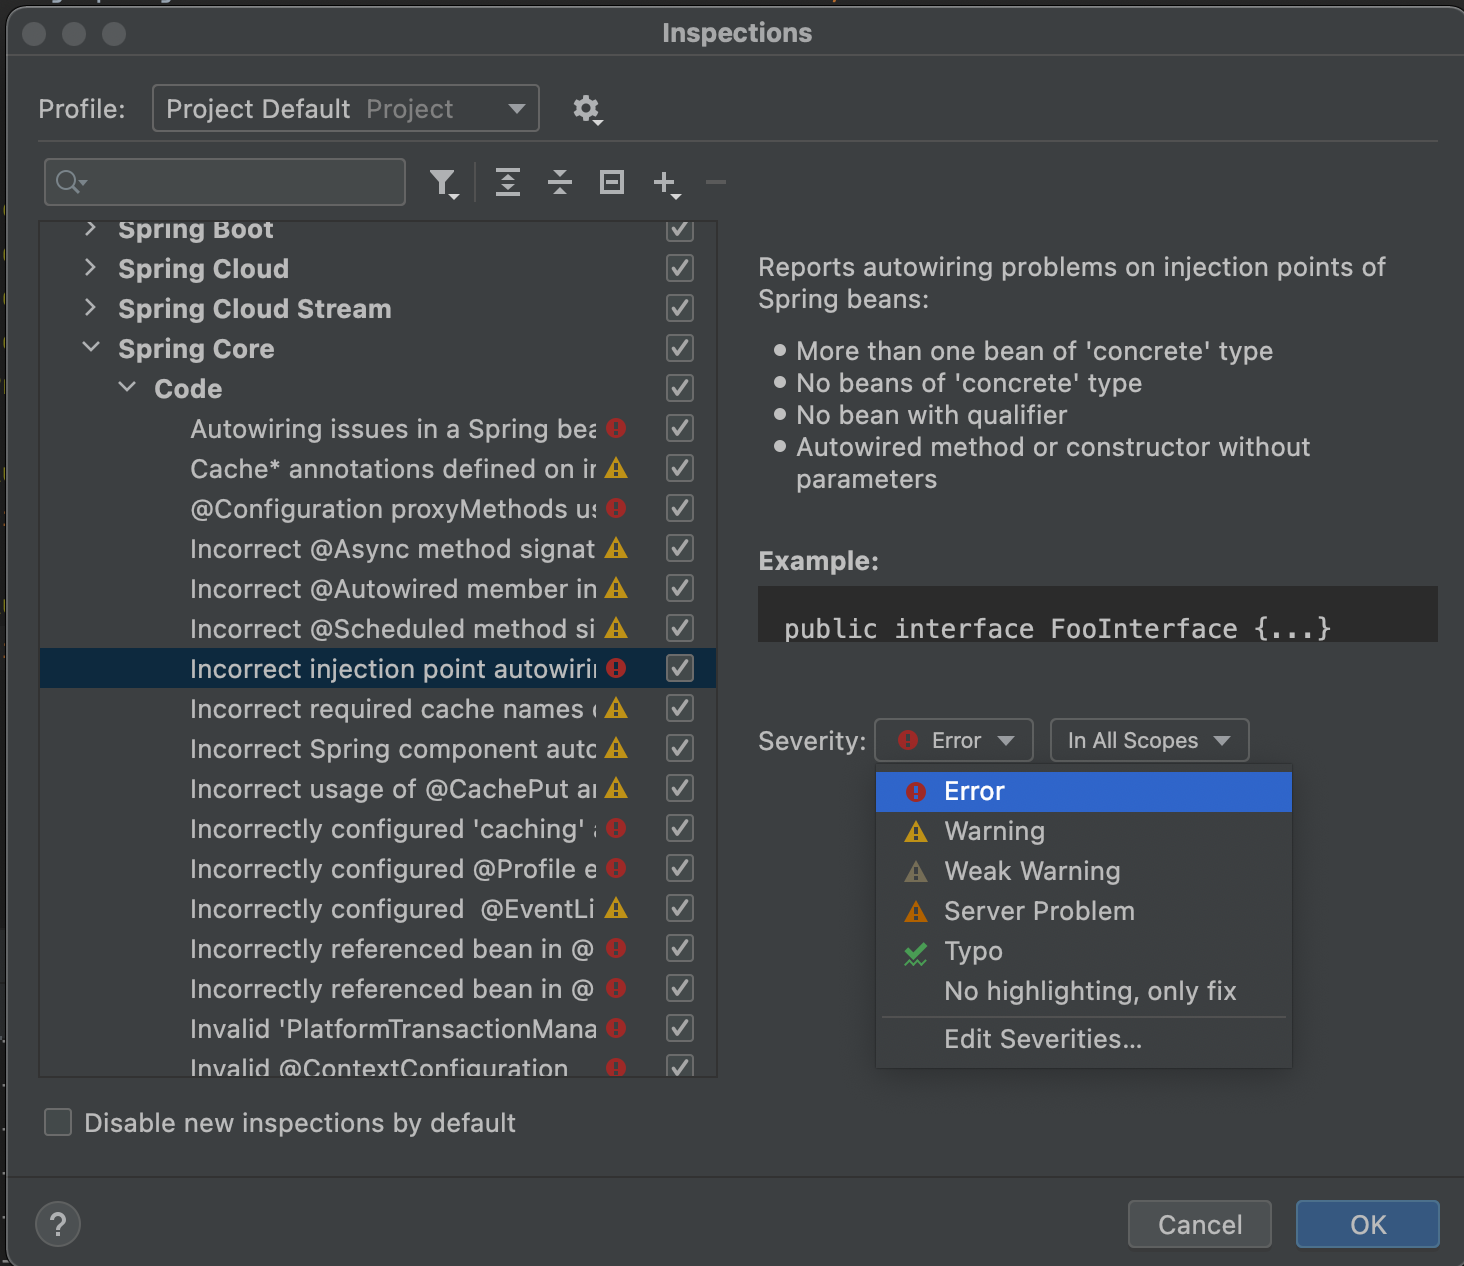Uncheck the Spring Core checkbox
This screenshot has height=1266, width=1464.
click(680, 348)
